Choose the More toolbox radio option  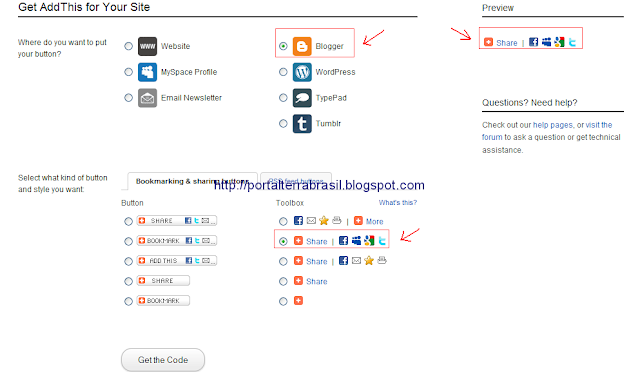283,221
